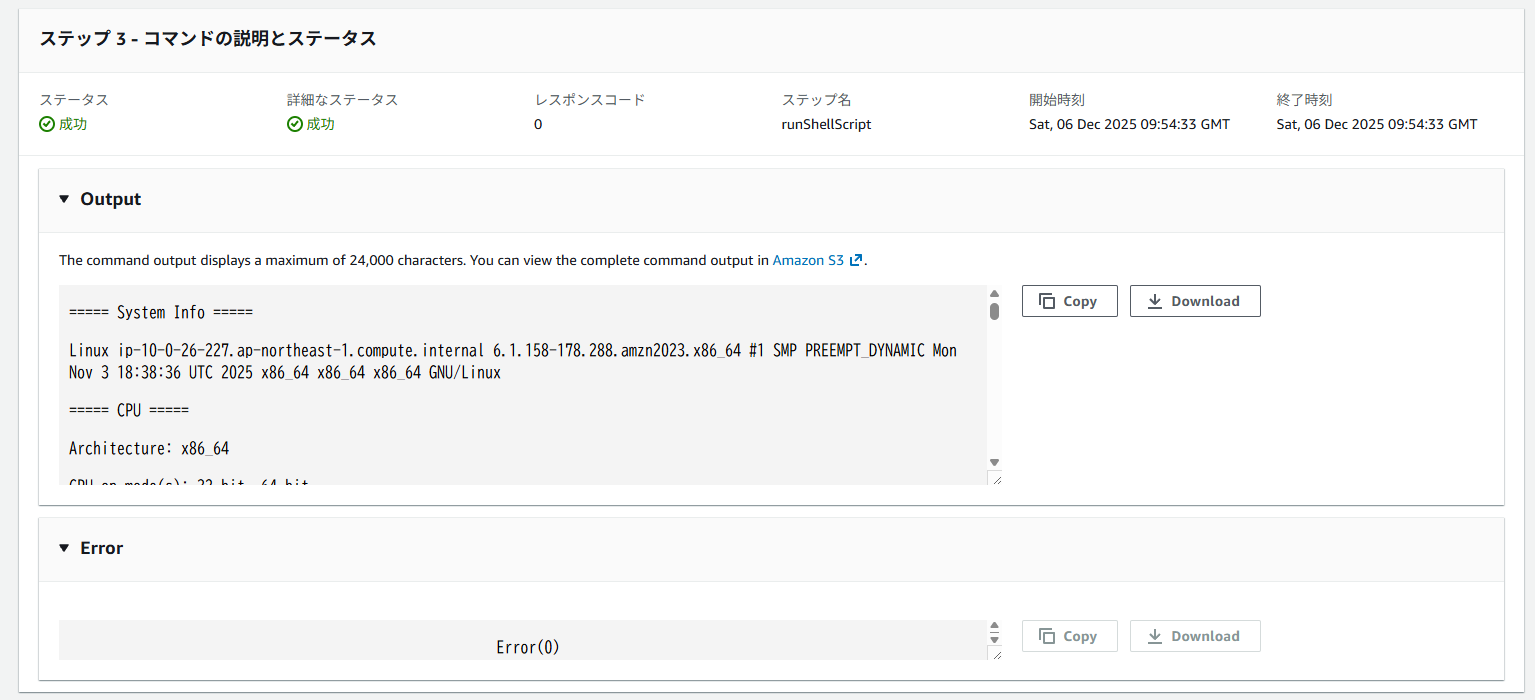Click the Output box scrollbar thumb
Viewport: 1535px width, 700px height.
pos(994,311)
